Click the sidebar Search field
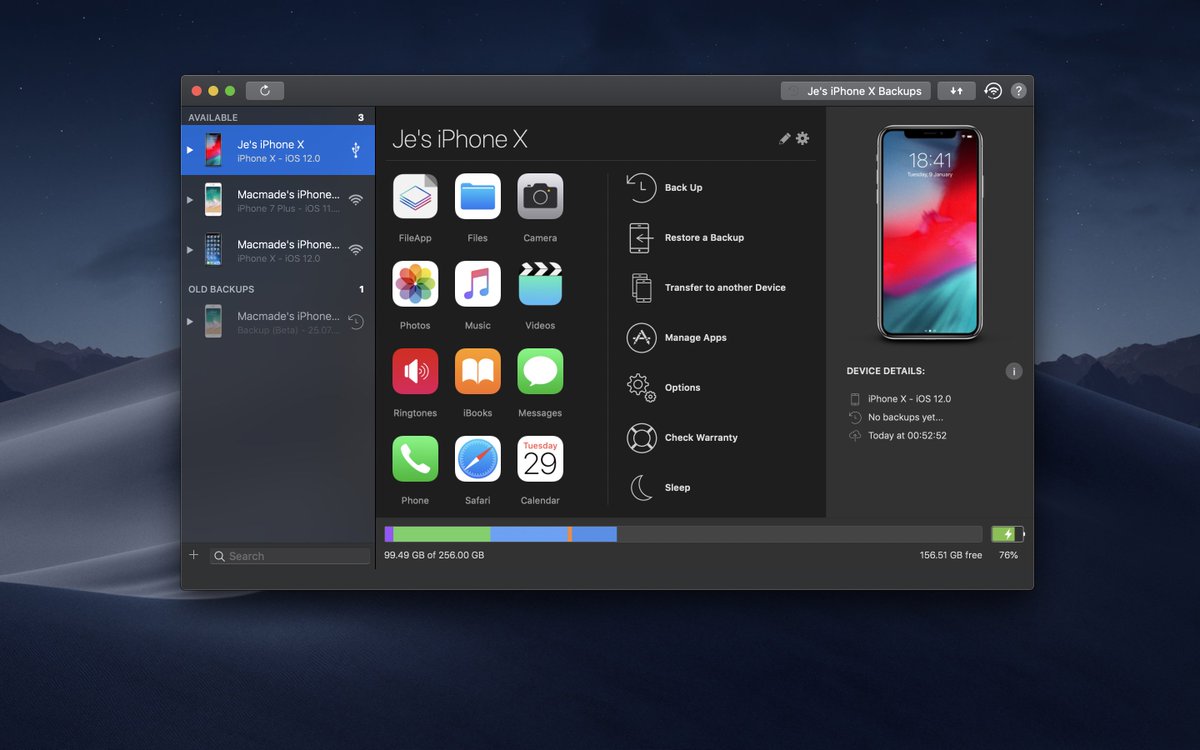Screen dimensions: 1200x750 tap(291, 556)
